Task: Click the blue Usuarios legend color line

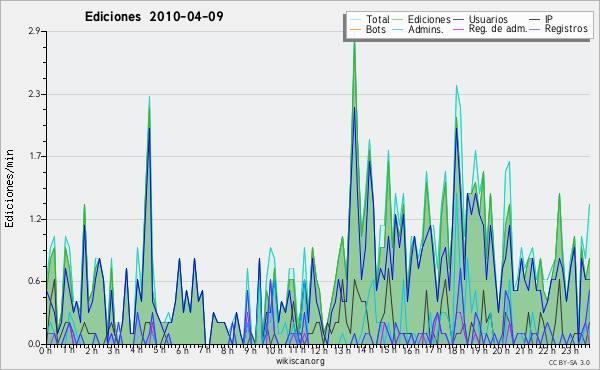Action: [458, 20]
